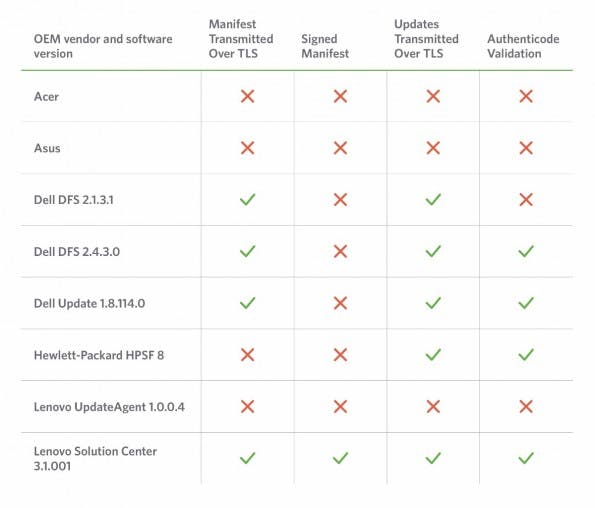The height and width of the screenshot is (508, 595).
Task: Click the 'Manifest Transmitted Over TLS' column header
Action: point(241,39)
